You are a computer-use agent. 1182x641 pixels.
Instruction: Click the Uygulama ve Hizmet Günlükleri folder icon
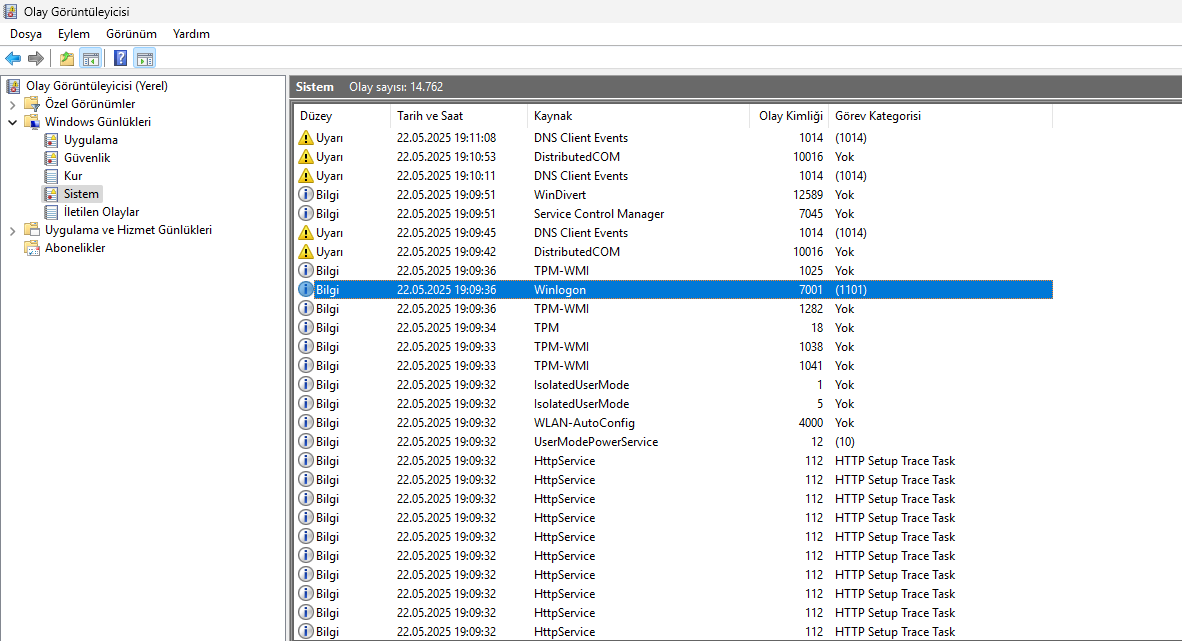[x=32, y=229]
